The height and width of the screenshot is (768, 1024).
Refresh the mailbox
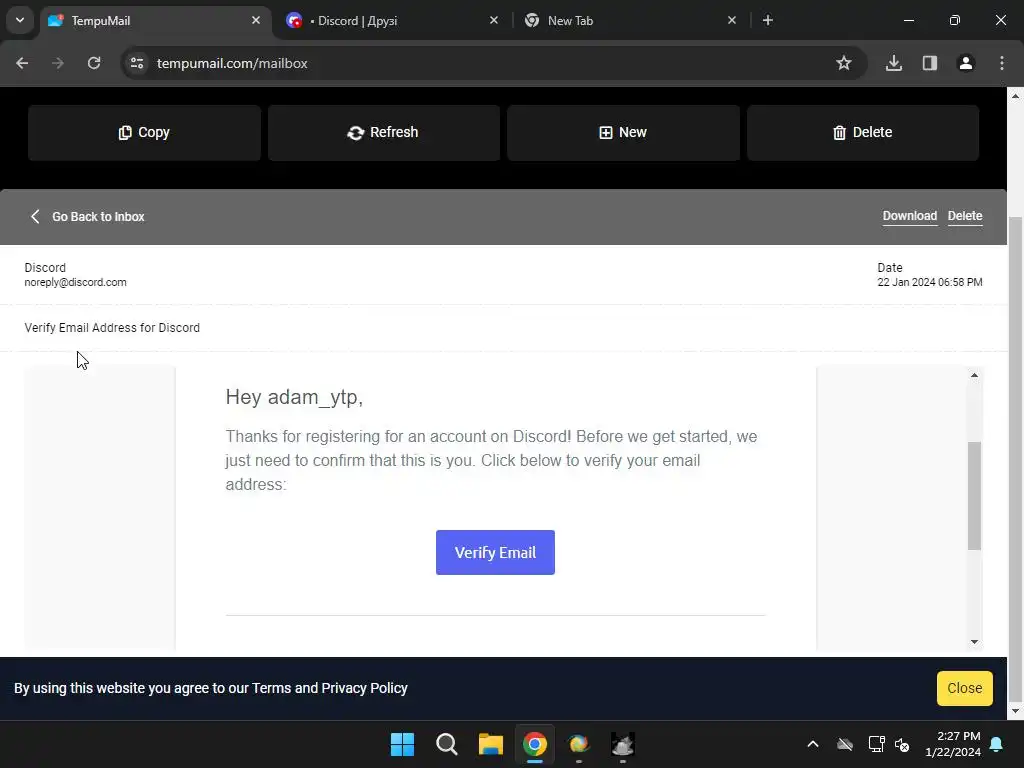(x=383, y=133)
